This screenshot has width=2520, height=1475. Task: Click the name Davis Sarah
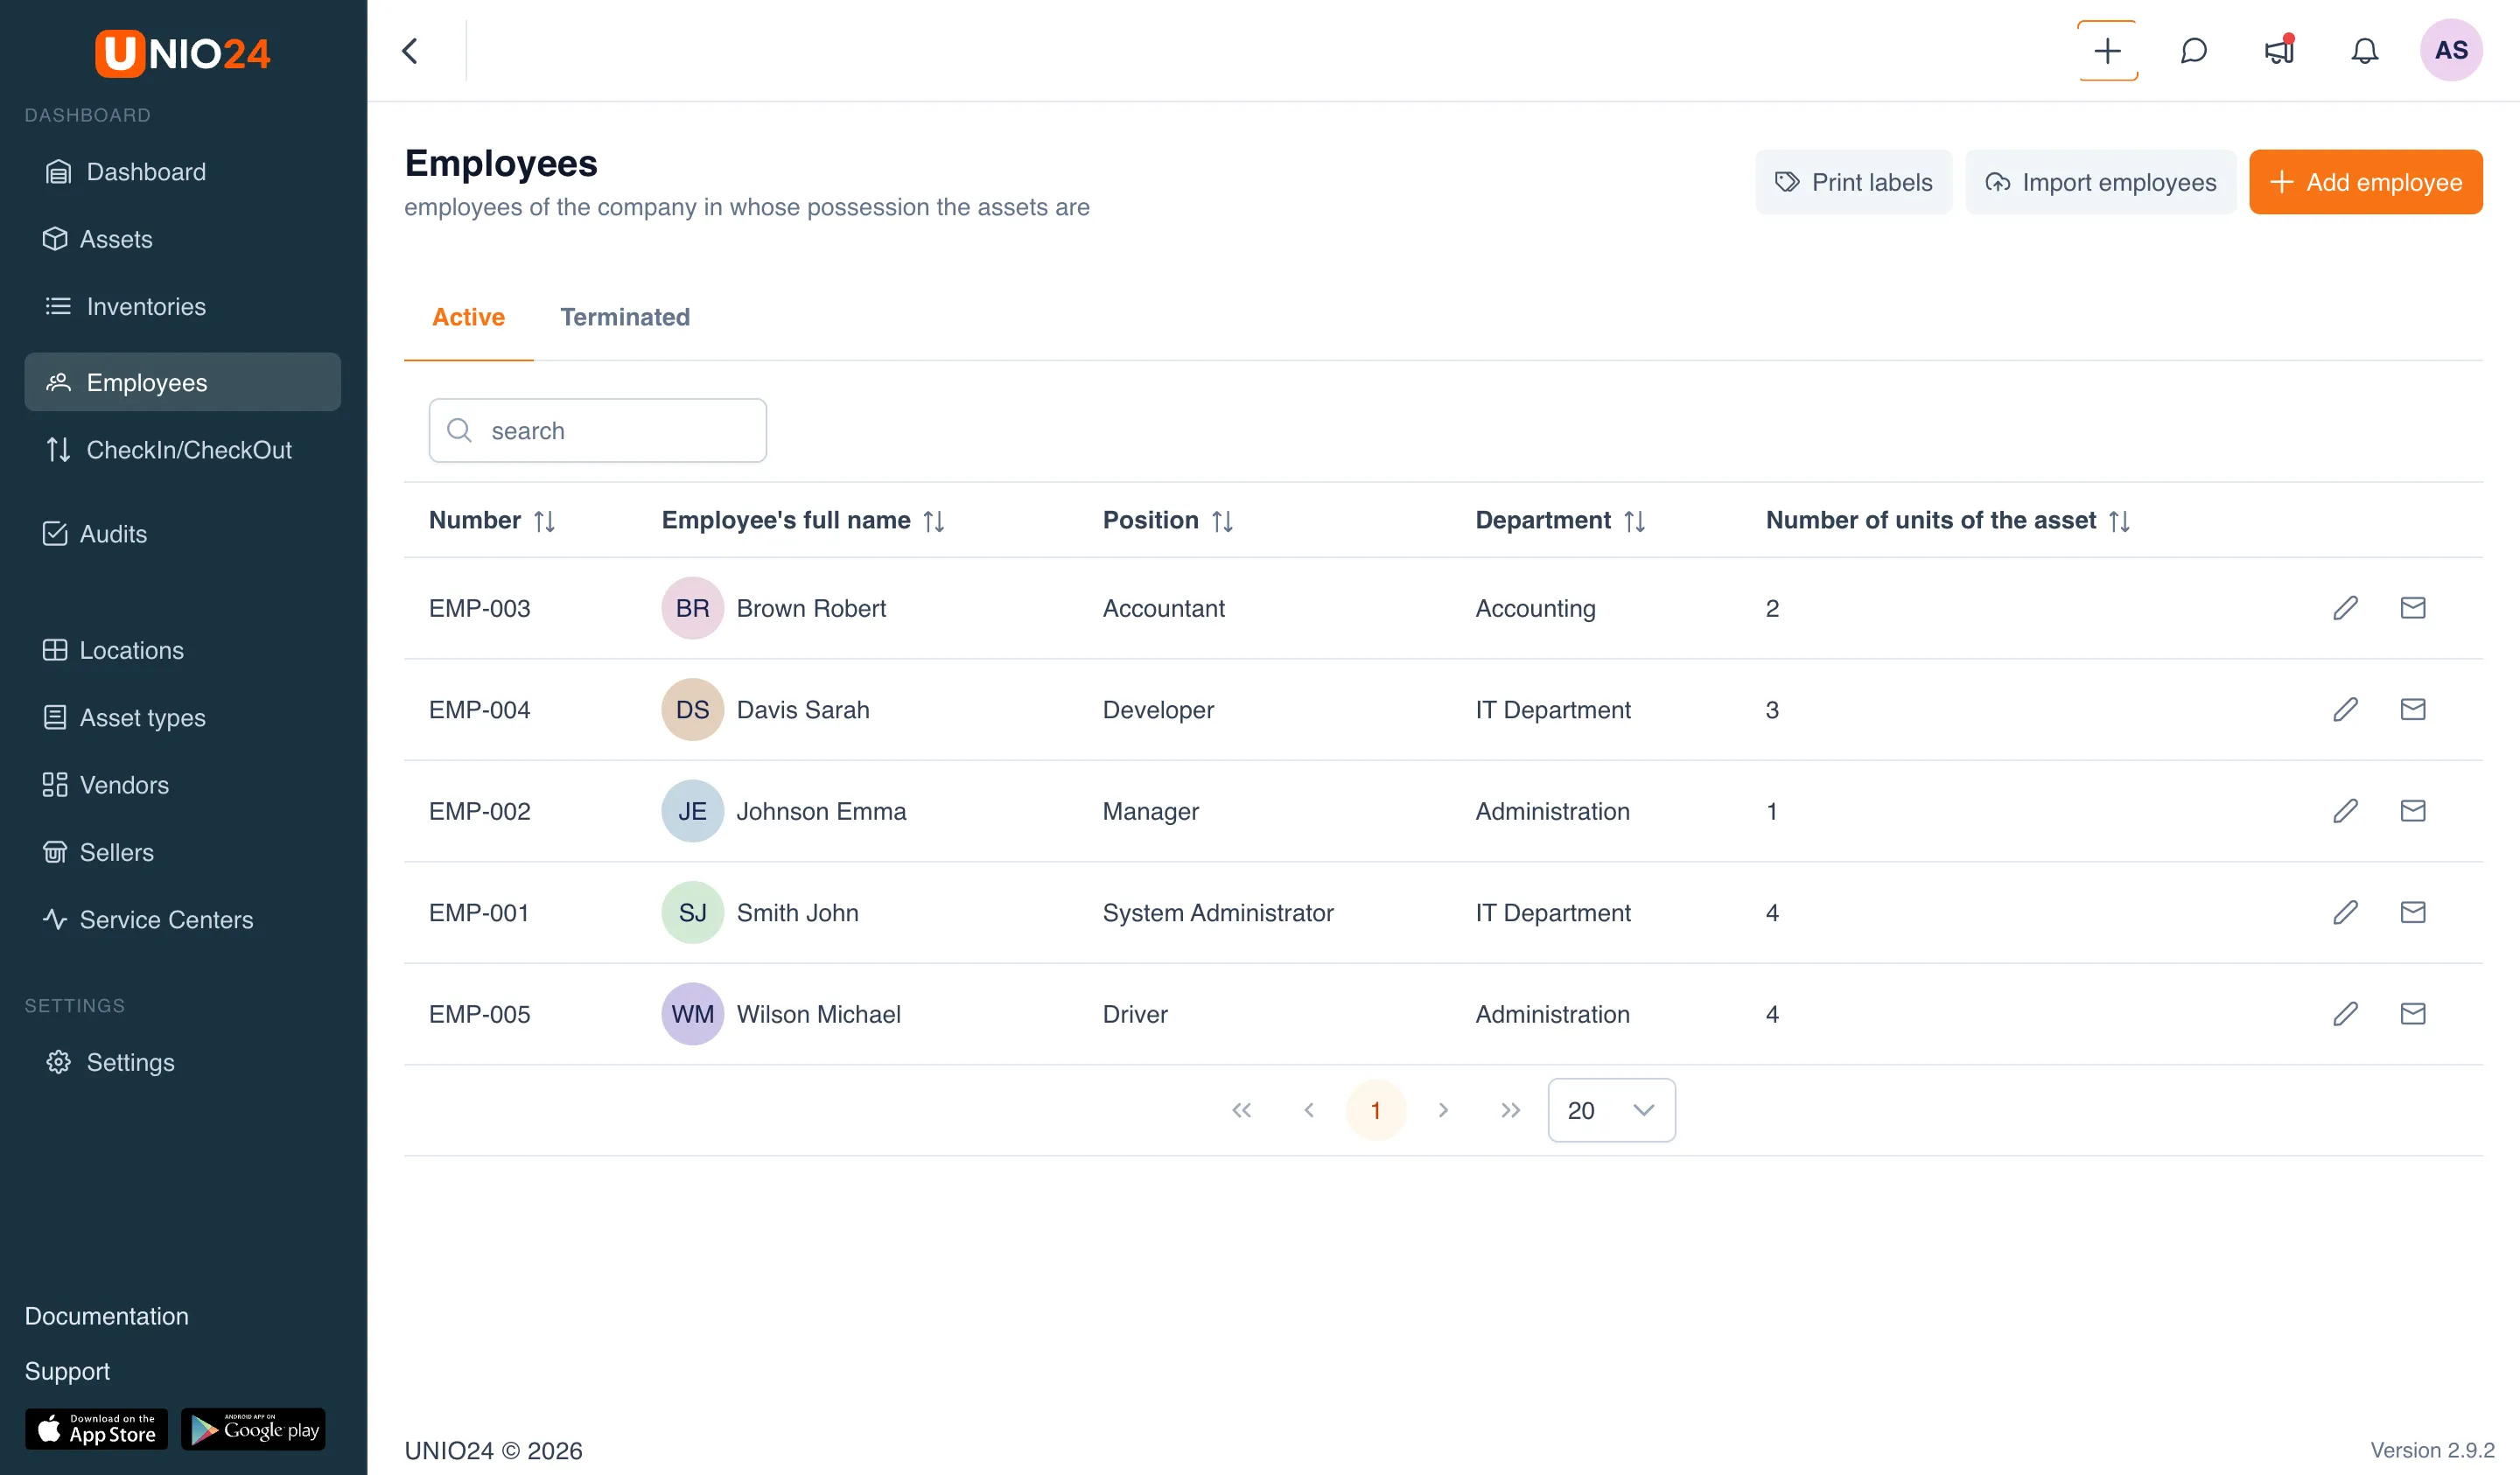[803, 709]
